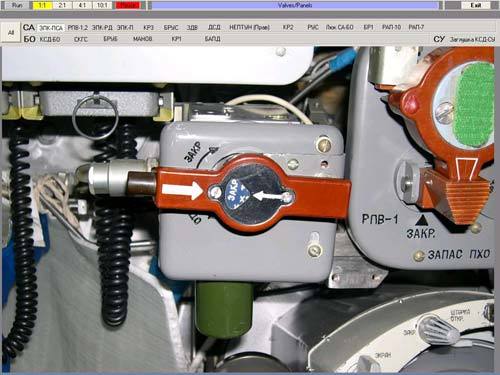The image size is (500, 375).
Task: Open the РПВ-1,2 panel tab
Action: 78,27
